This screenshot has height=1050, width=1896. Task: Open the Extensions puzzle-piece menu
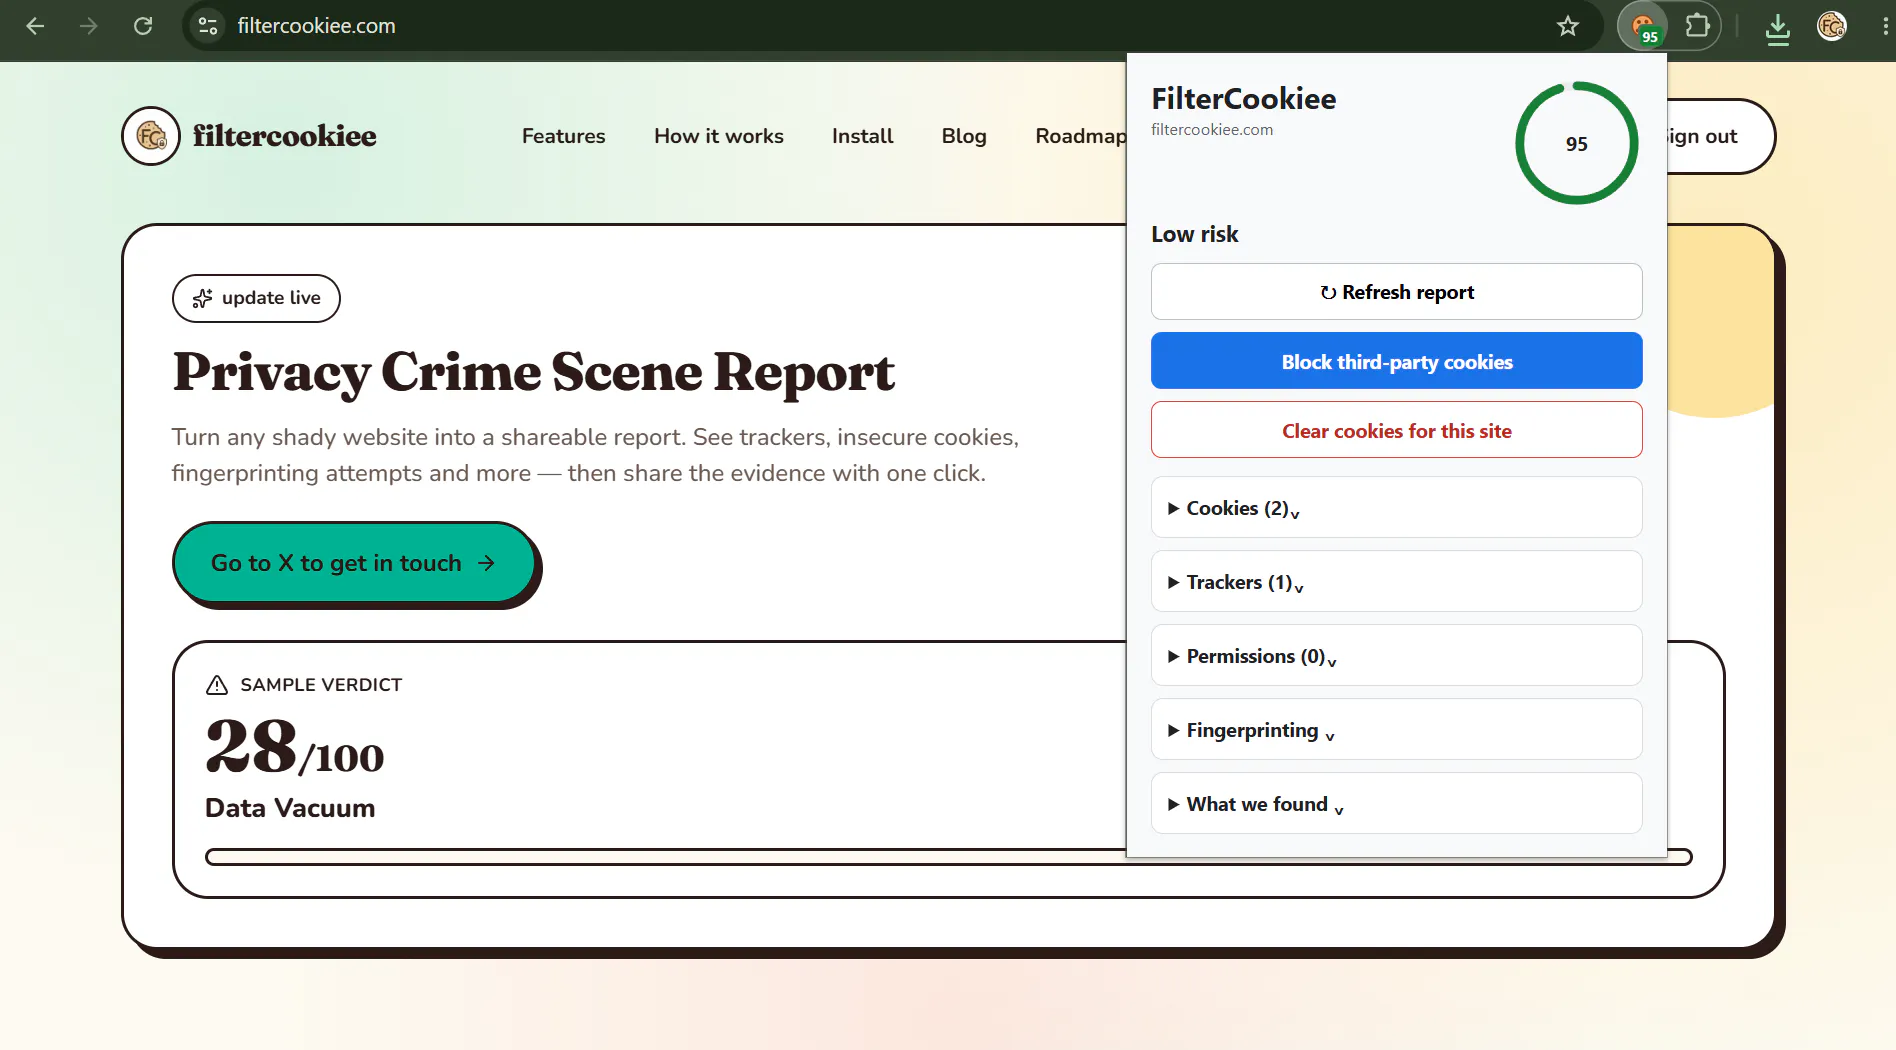point(1697,26)
